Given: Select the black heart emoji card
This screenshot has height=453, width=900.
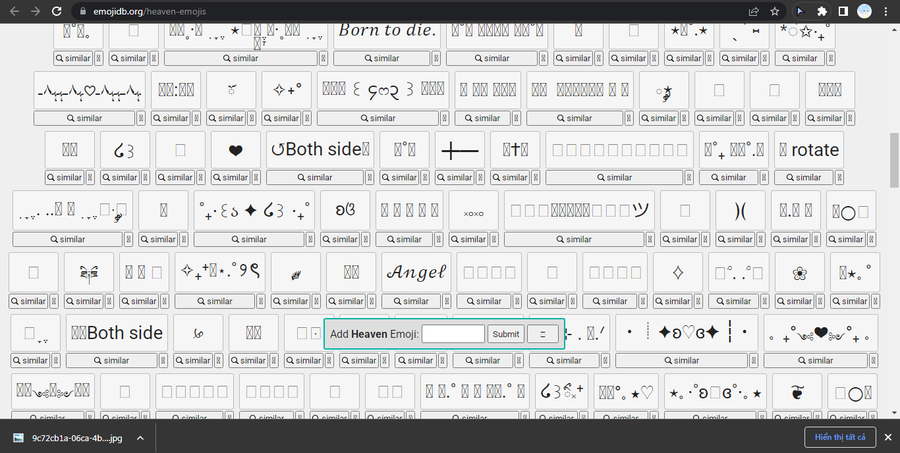Looking at the screenshot, I should [235, 150].
